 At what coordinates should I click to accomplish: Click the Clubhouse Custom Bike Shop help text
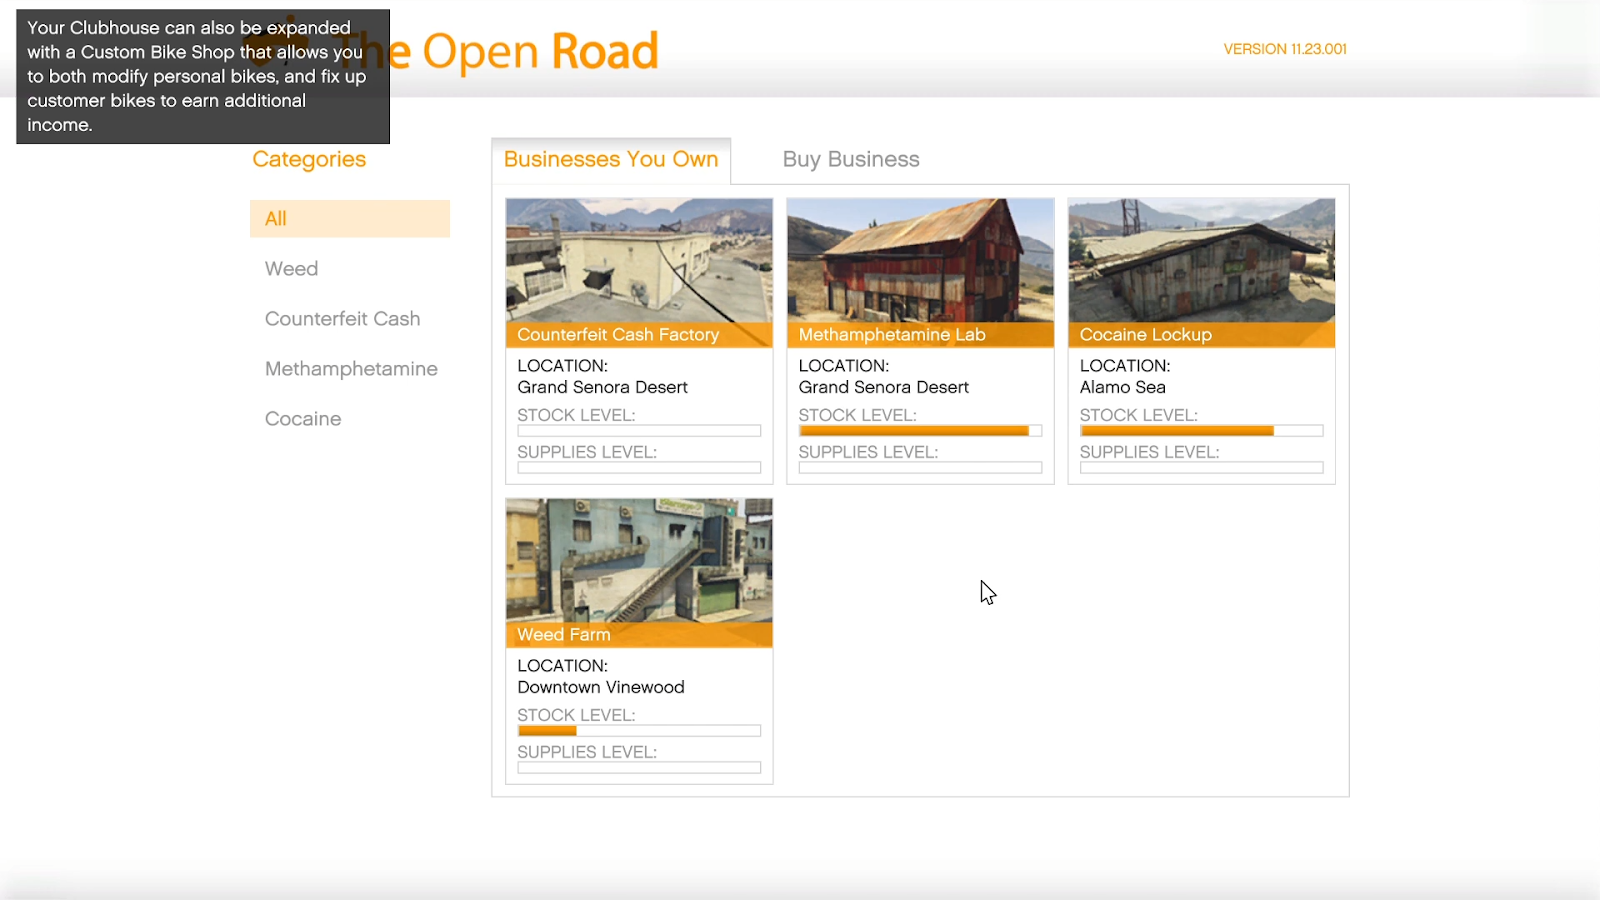[203, 77]
